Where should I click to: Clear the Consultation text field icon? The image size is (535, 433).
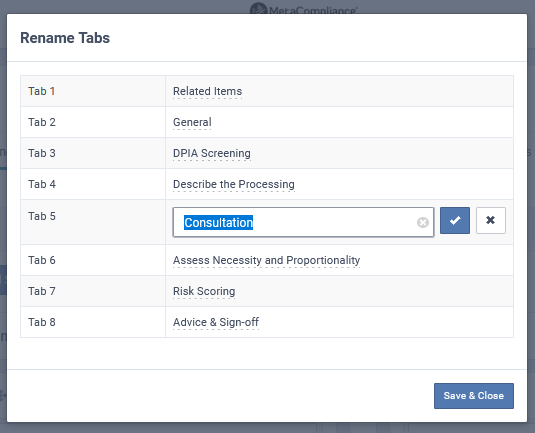pyautogui.click(x=422, y=222)
